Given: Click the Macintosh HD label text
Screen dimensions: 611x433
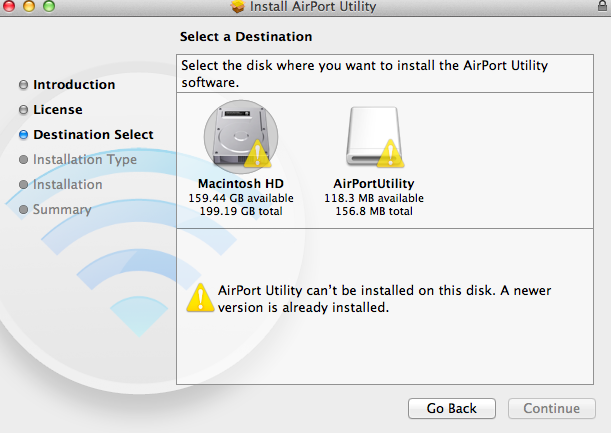Looking at the screenshot, I should click(241, 184).
